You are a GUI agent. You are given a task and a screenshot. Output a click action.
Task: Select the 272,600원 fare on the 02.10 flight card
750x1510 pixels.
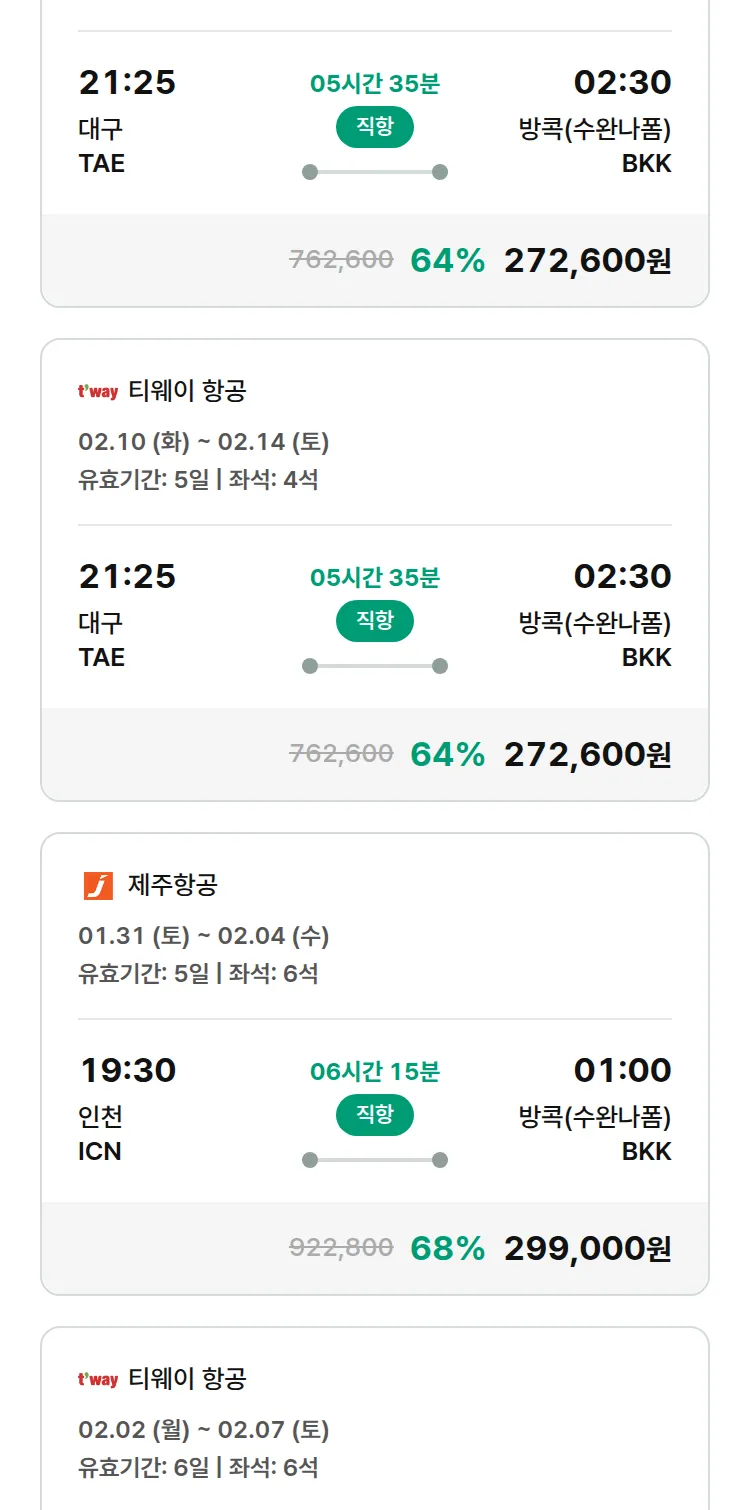tap(587, 754)
